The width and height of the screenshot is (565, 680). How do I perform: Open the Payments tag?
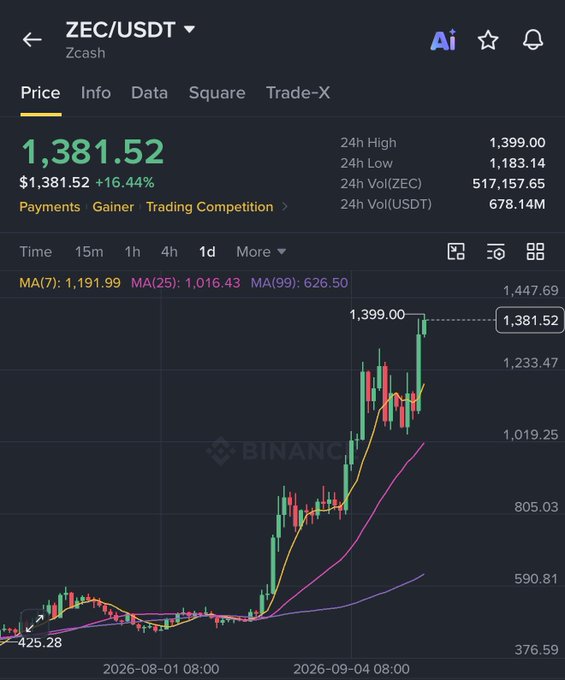pos(50,207)
